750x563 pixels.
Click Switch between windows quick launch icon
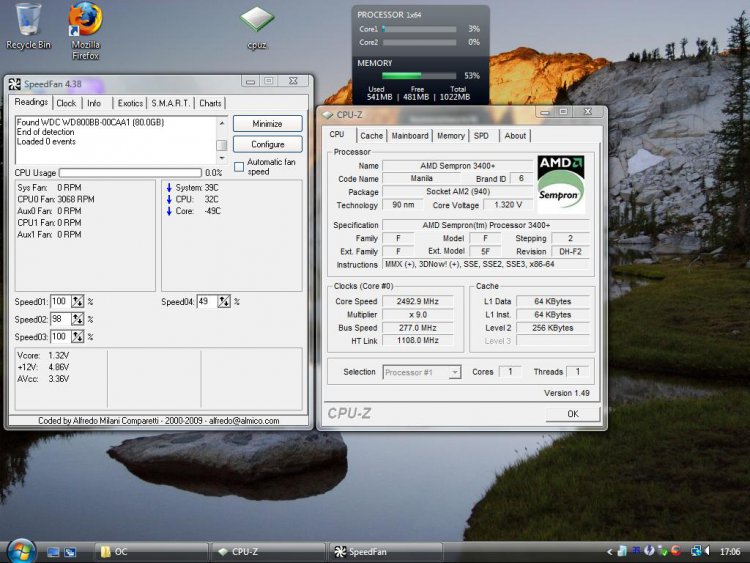[x=70, y=552]
